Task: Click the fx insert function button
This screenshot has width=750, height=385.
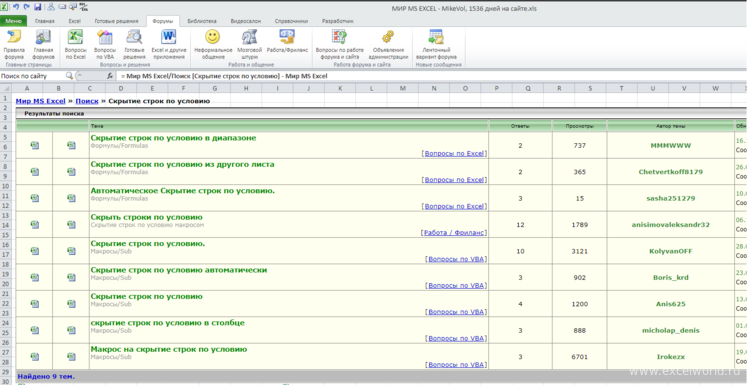Action: tap(110, 76)
